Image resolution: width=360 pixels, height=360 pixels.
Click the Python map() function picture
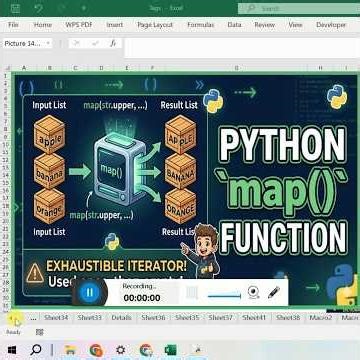click(x=186, y=190)
